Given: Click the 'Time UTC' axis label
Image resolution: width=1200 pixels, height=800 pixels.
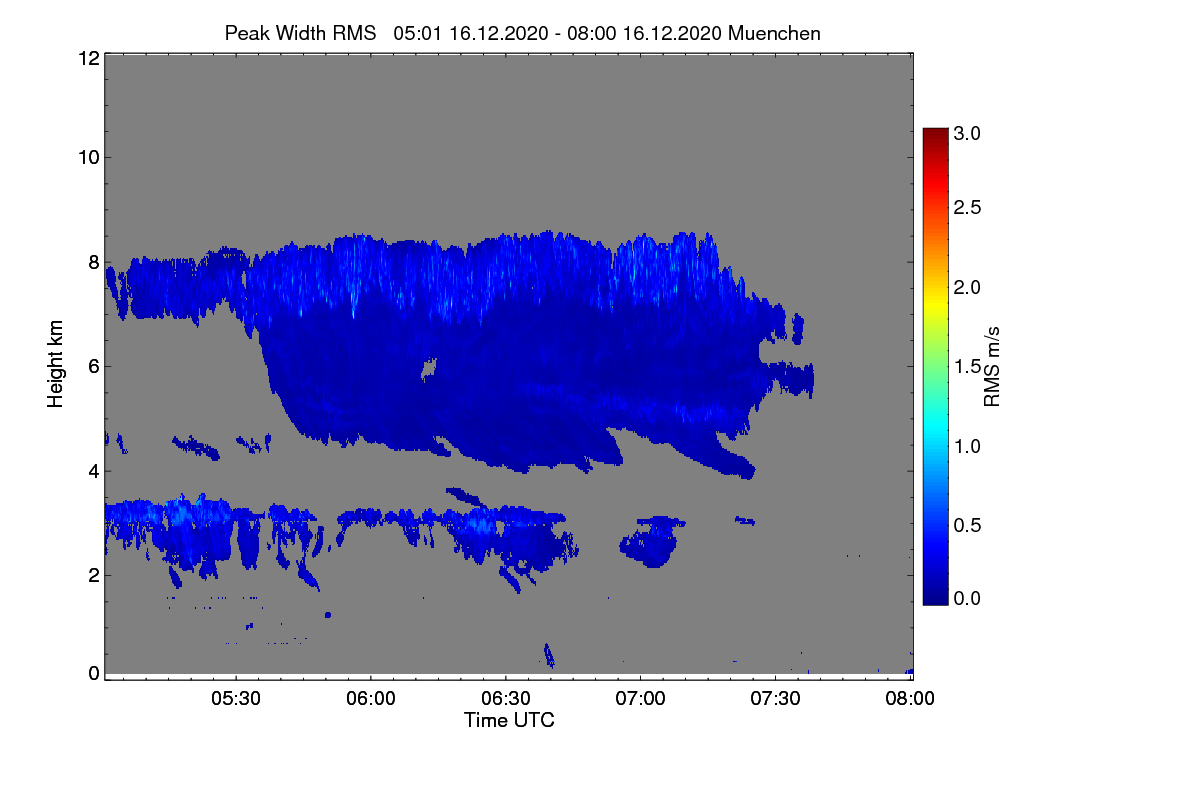Looking at the screenshot, I should tap(509, 720).
